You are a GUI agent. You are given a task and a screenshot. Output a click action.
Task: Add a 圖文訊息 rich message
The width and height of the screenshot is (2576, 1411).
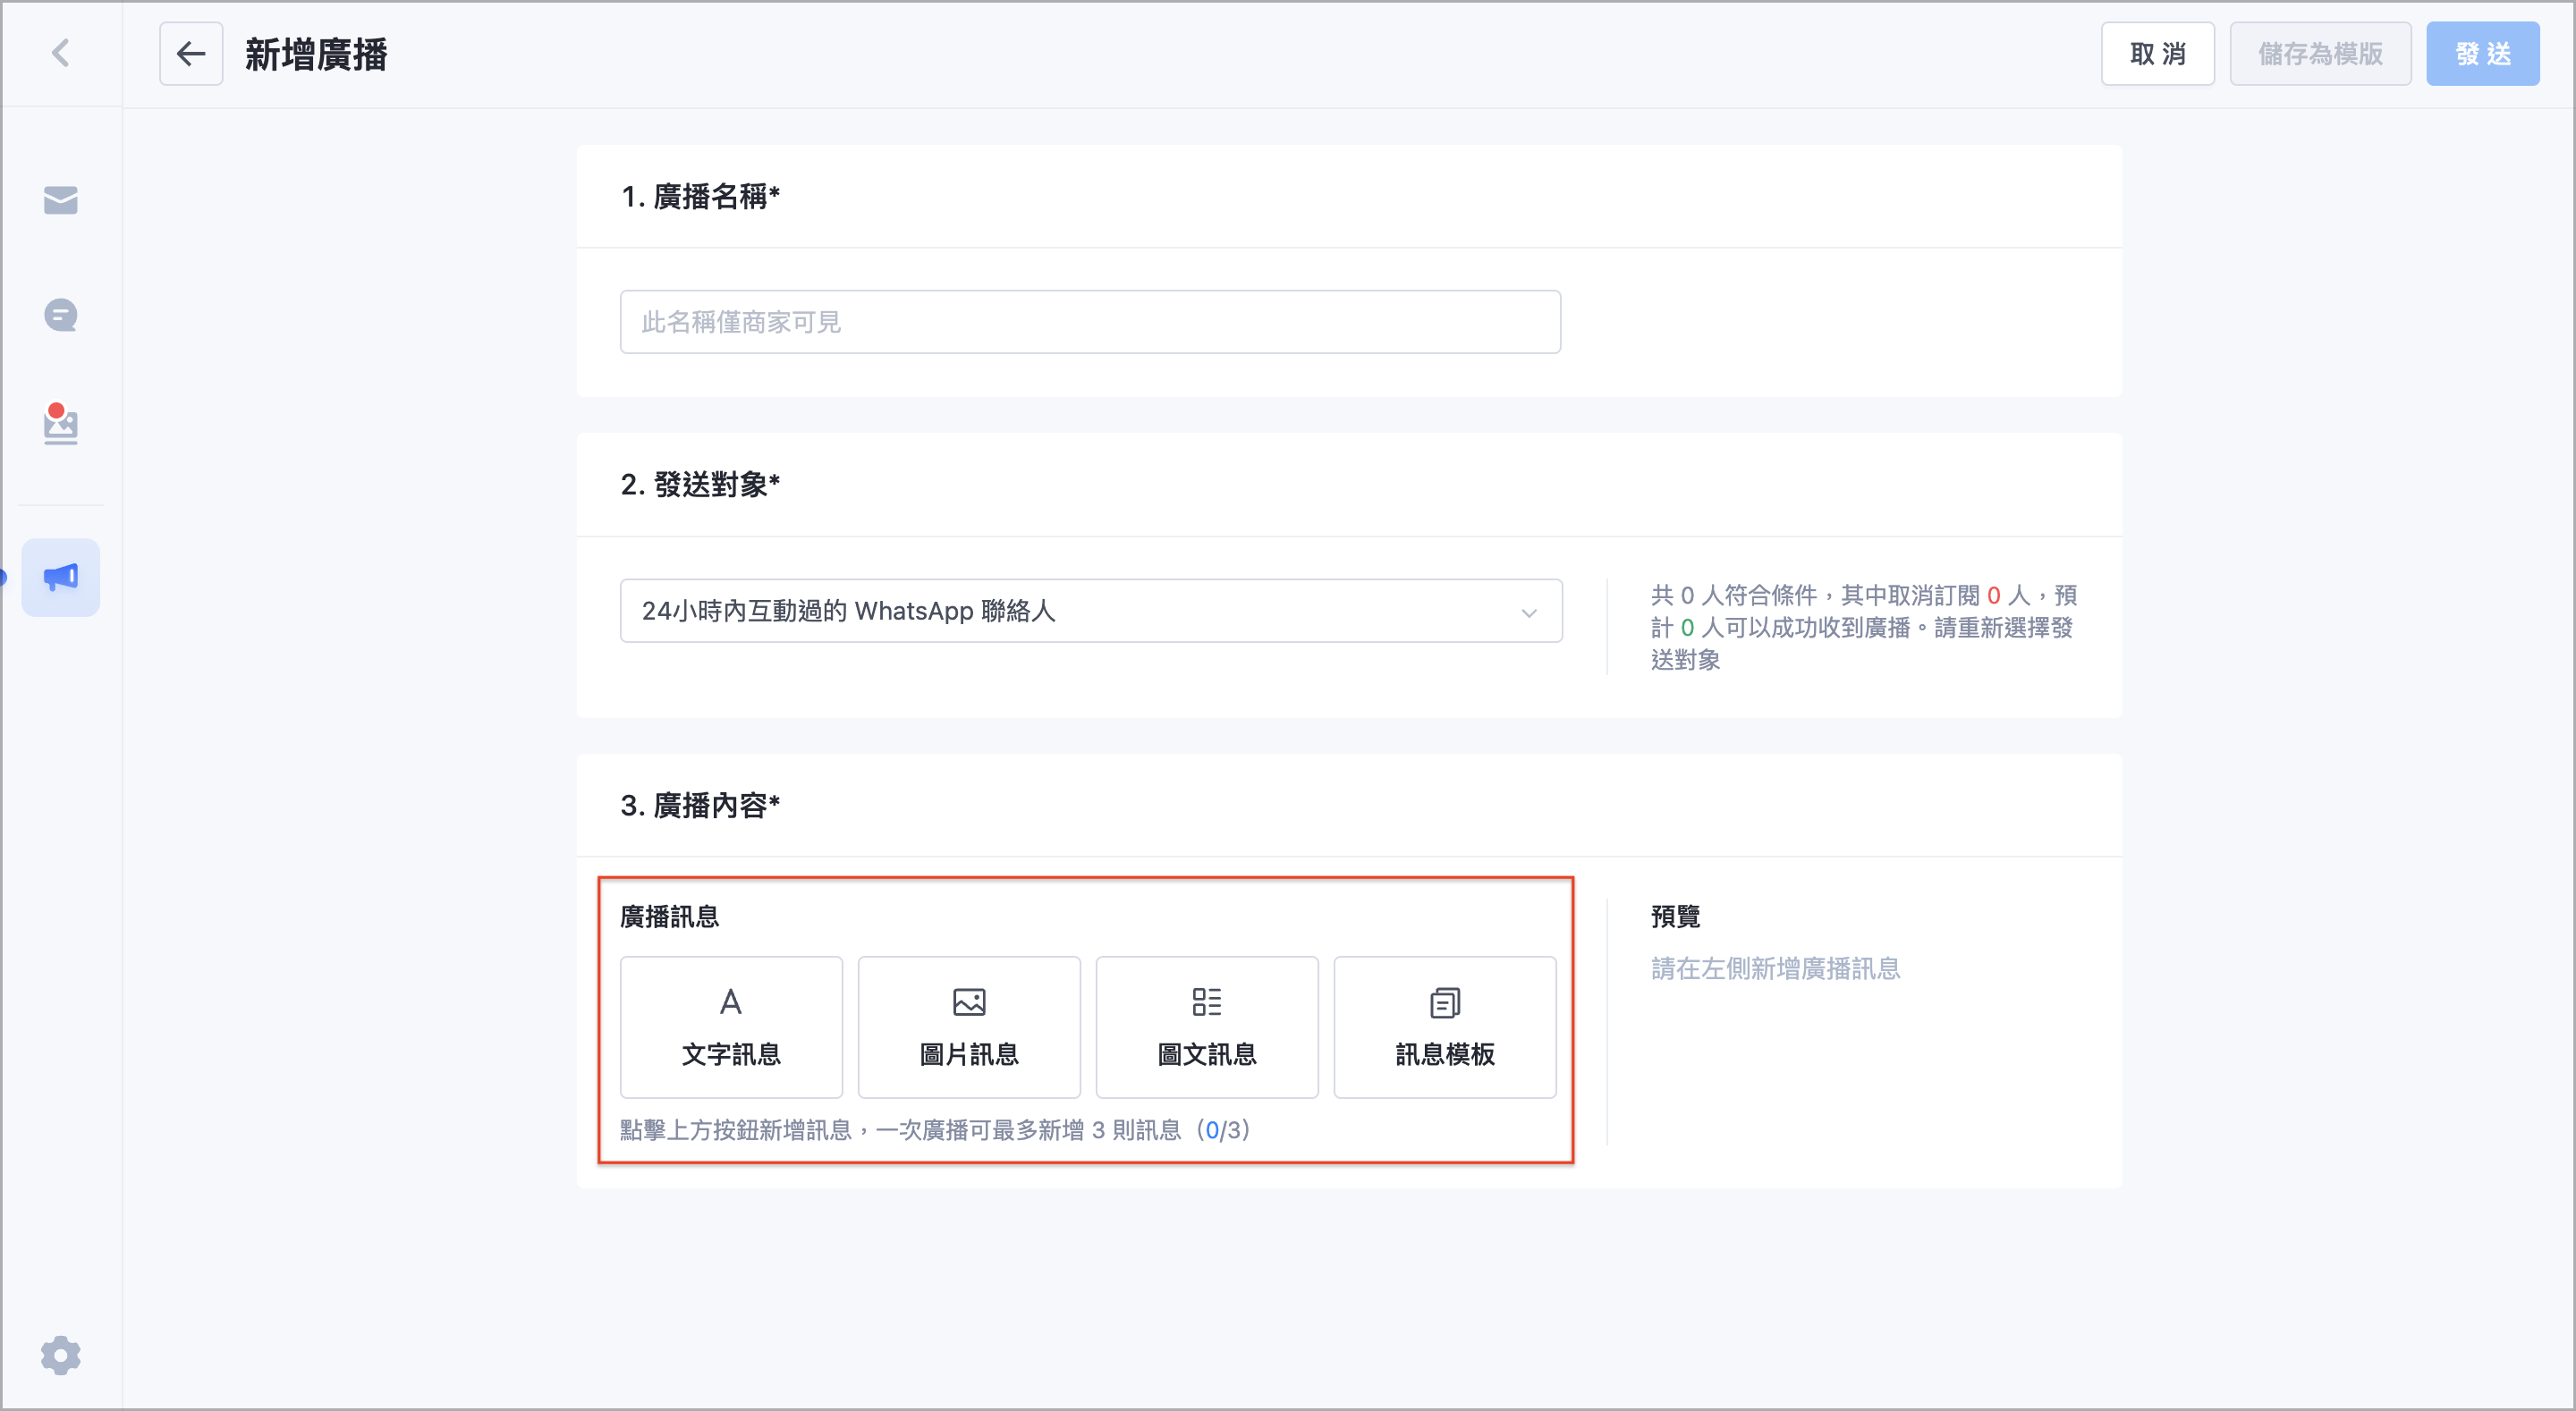point(1207,1027)
